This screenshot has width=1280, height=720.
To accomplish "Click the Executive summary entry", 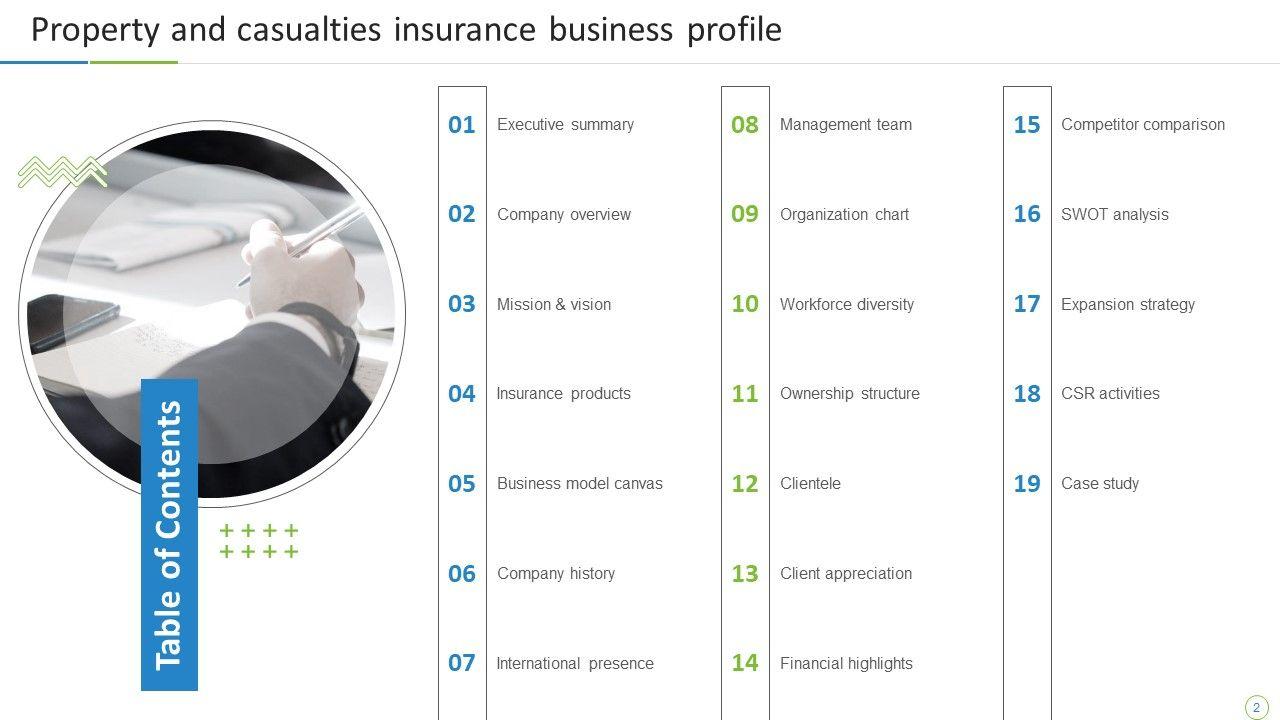I will tap(565, 125).
